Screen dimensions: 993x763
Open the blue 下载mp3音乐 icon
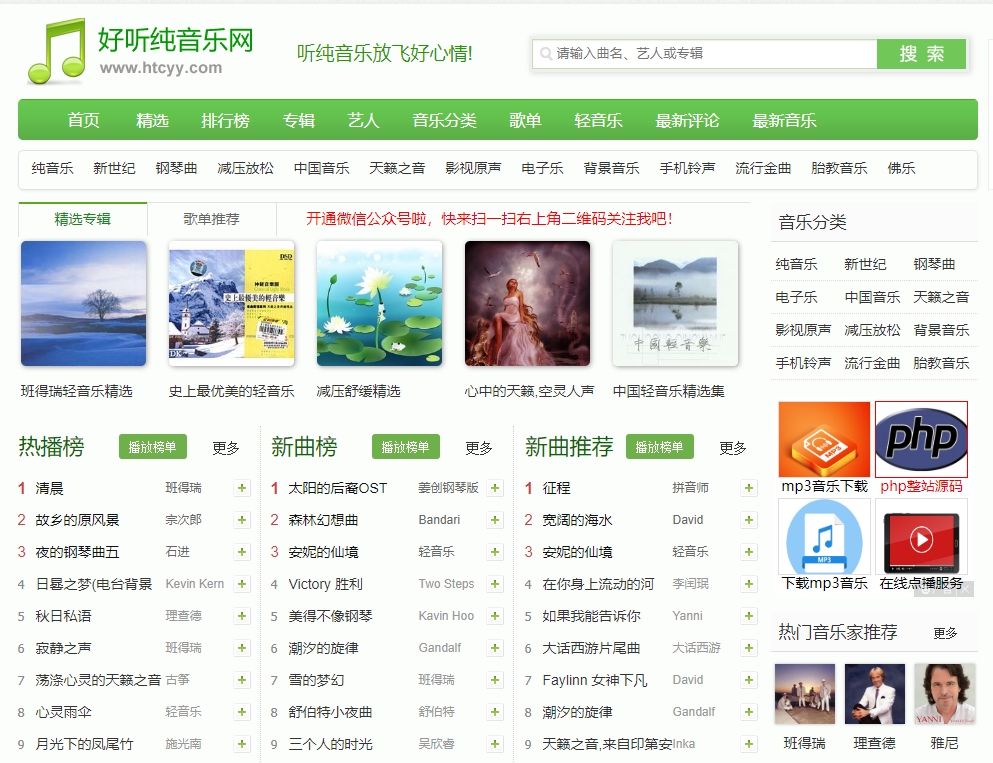(824, 537)
